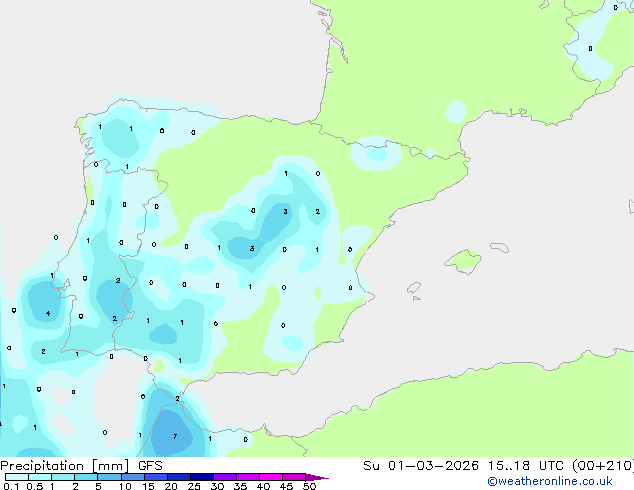Click the 0.5–1 mm legend swatch
This screenshot has height=490, width=634.
point(40,477)
